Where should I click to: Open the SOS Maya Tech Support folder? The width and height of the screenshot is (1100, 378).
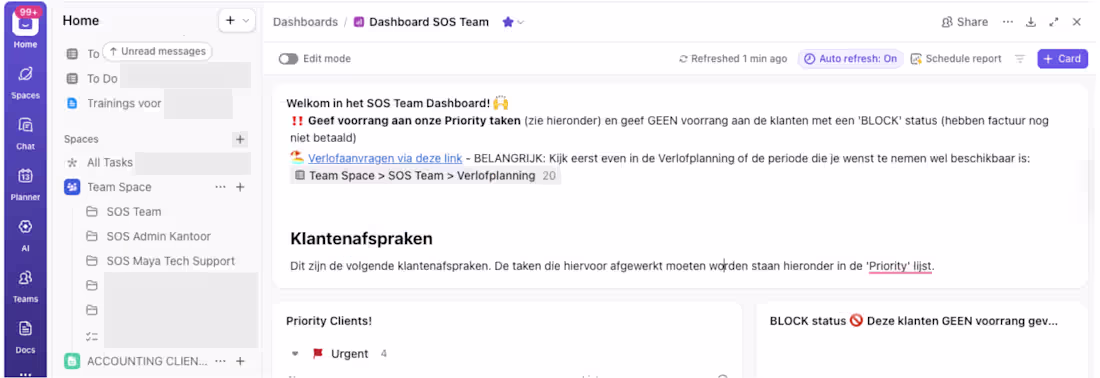click(x=170, y=261)
